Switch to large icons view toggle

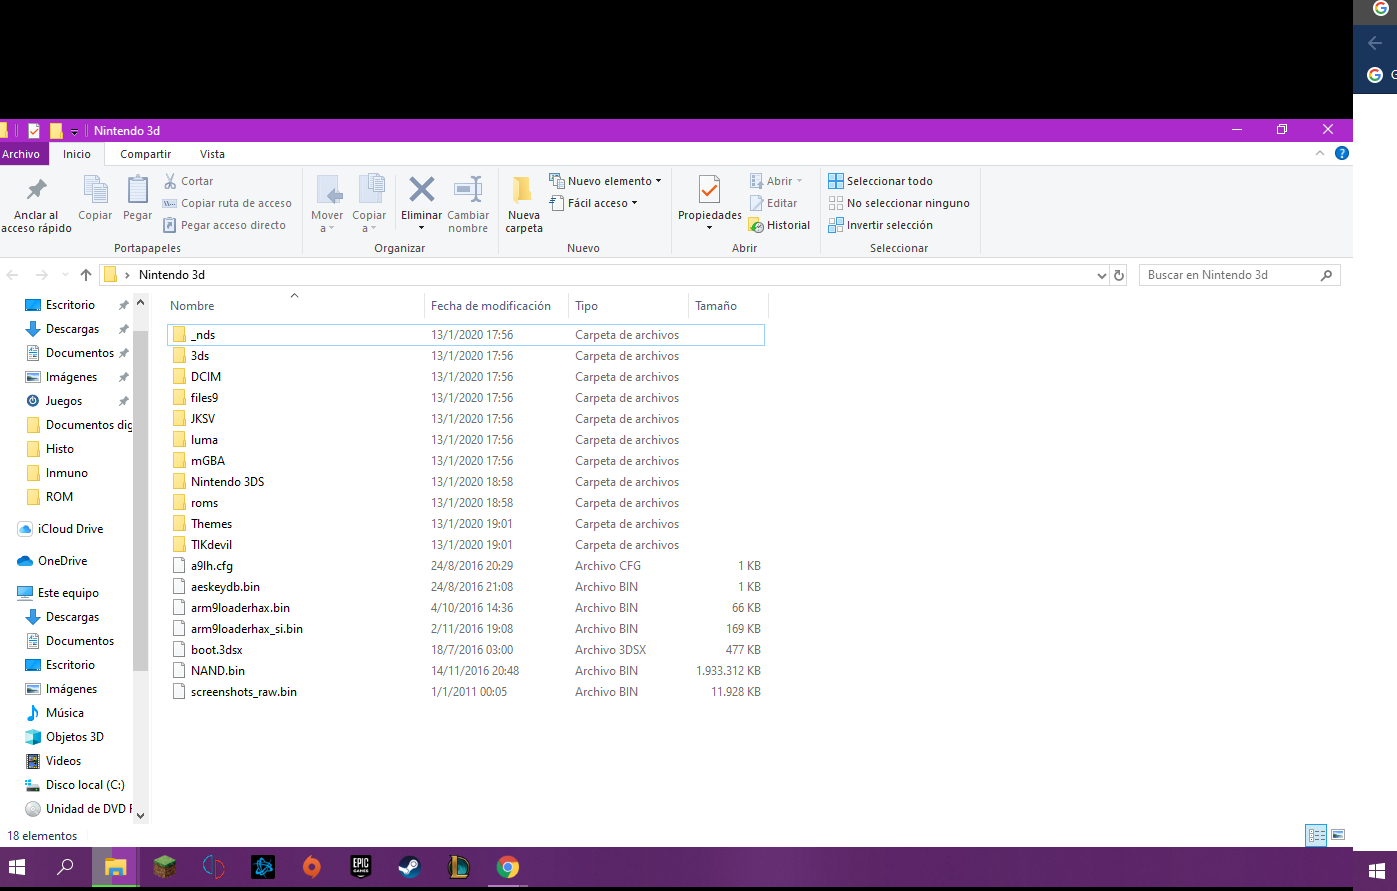(1338, 835)
